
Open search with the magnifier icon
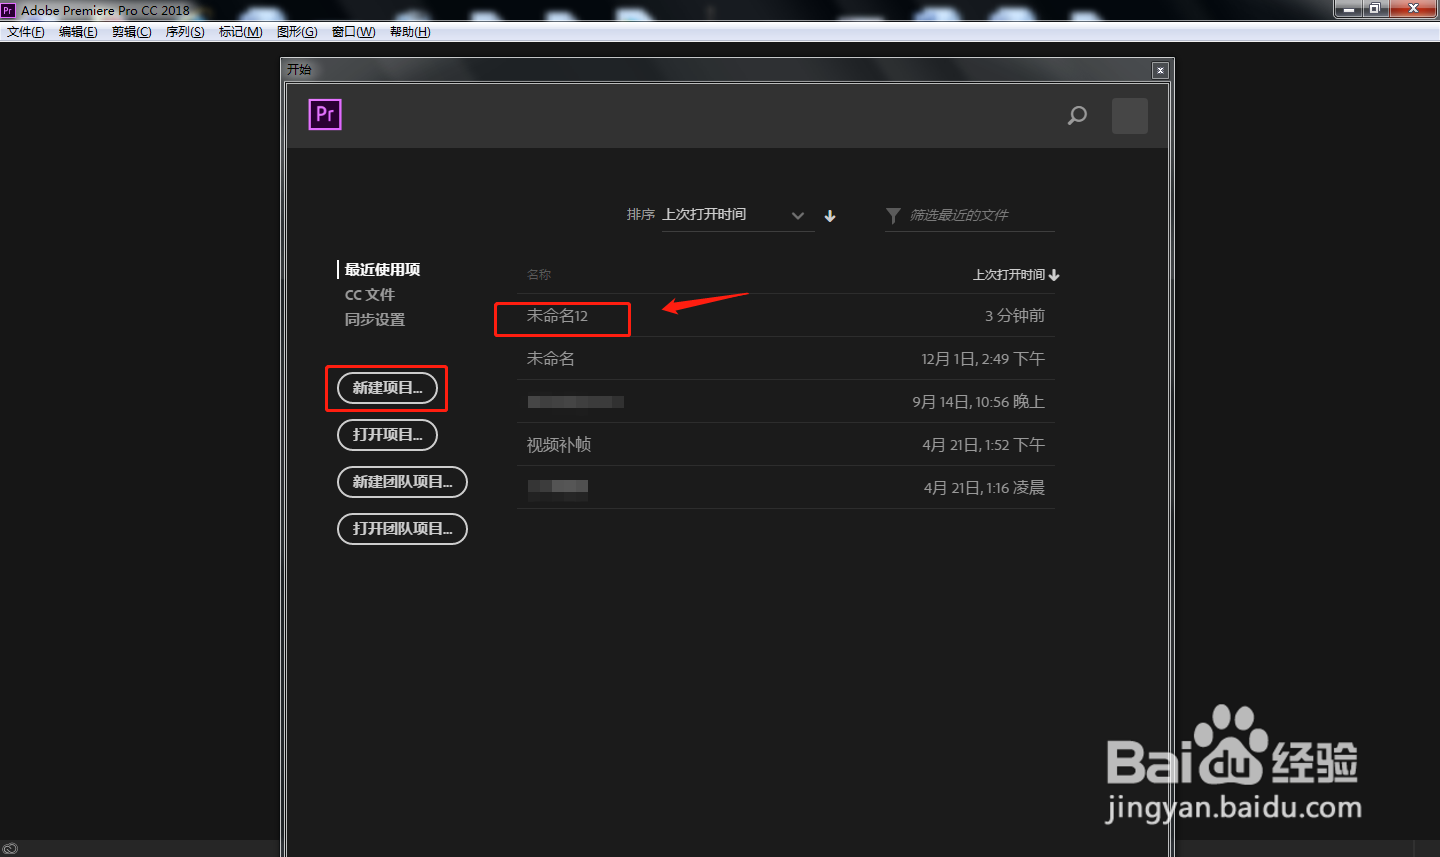(x=1077, y=115)
